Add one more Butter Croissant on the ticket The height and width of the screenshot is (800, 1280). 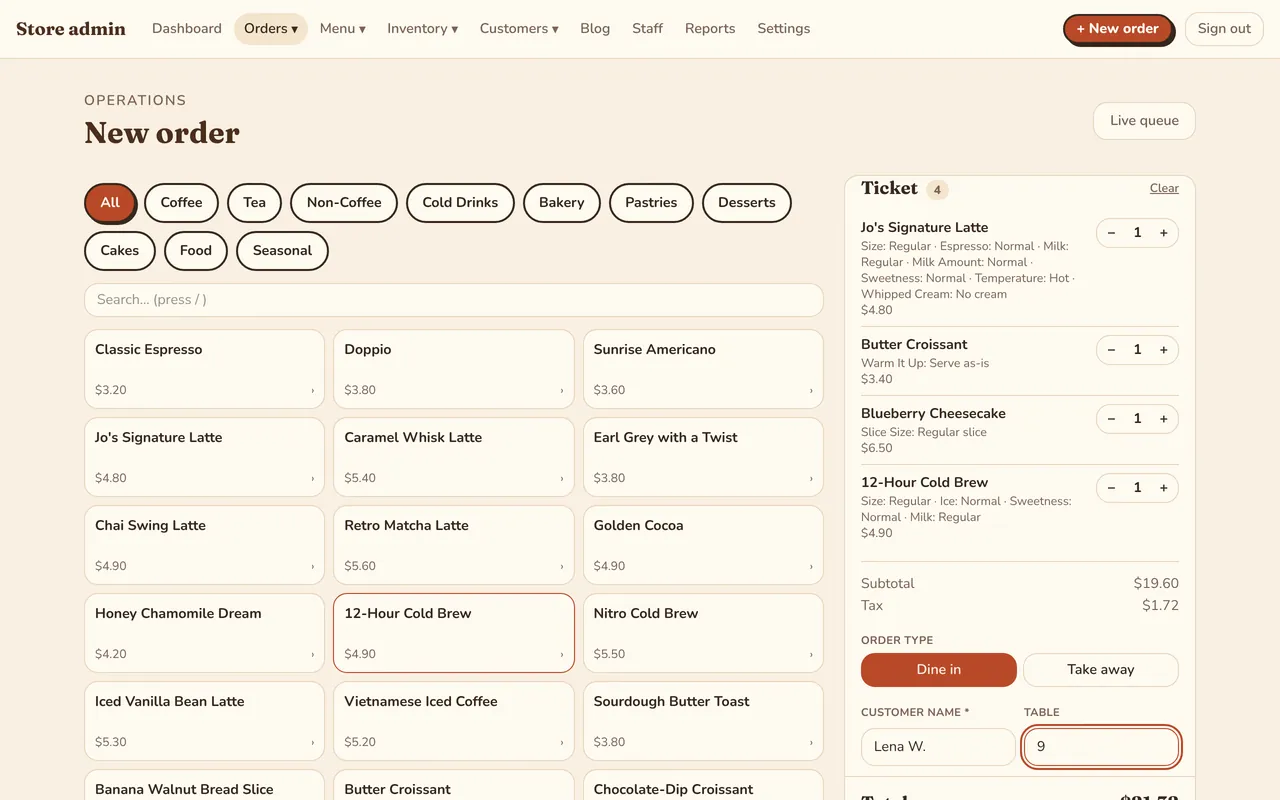1164,350
